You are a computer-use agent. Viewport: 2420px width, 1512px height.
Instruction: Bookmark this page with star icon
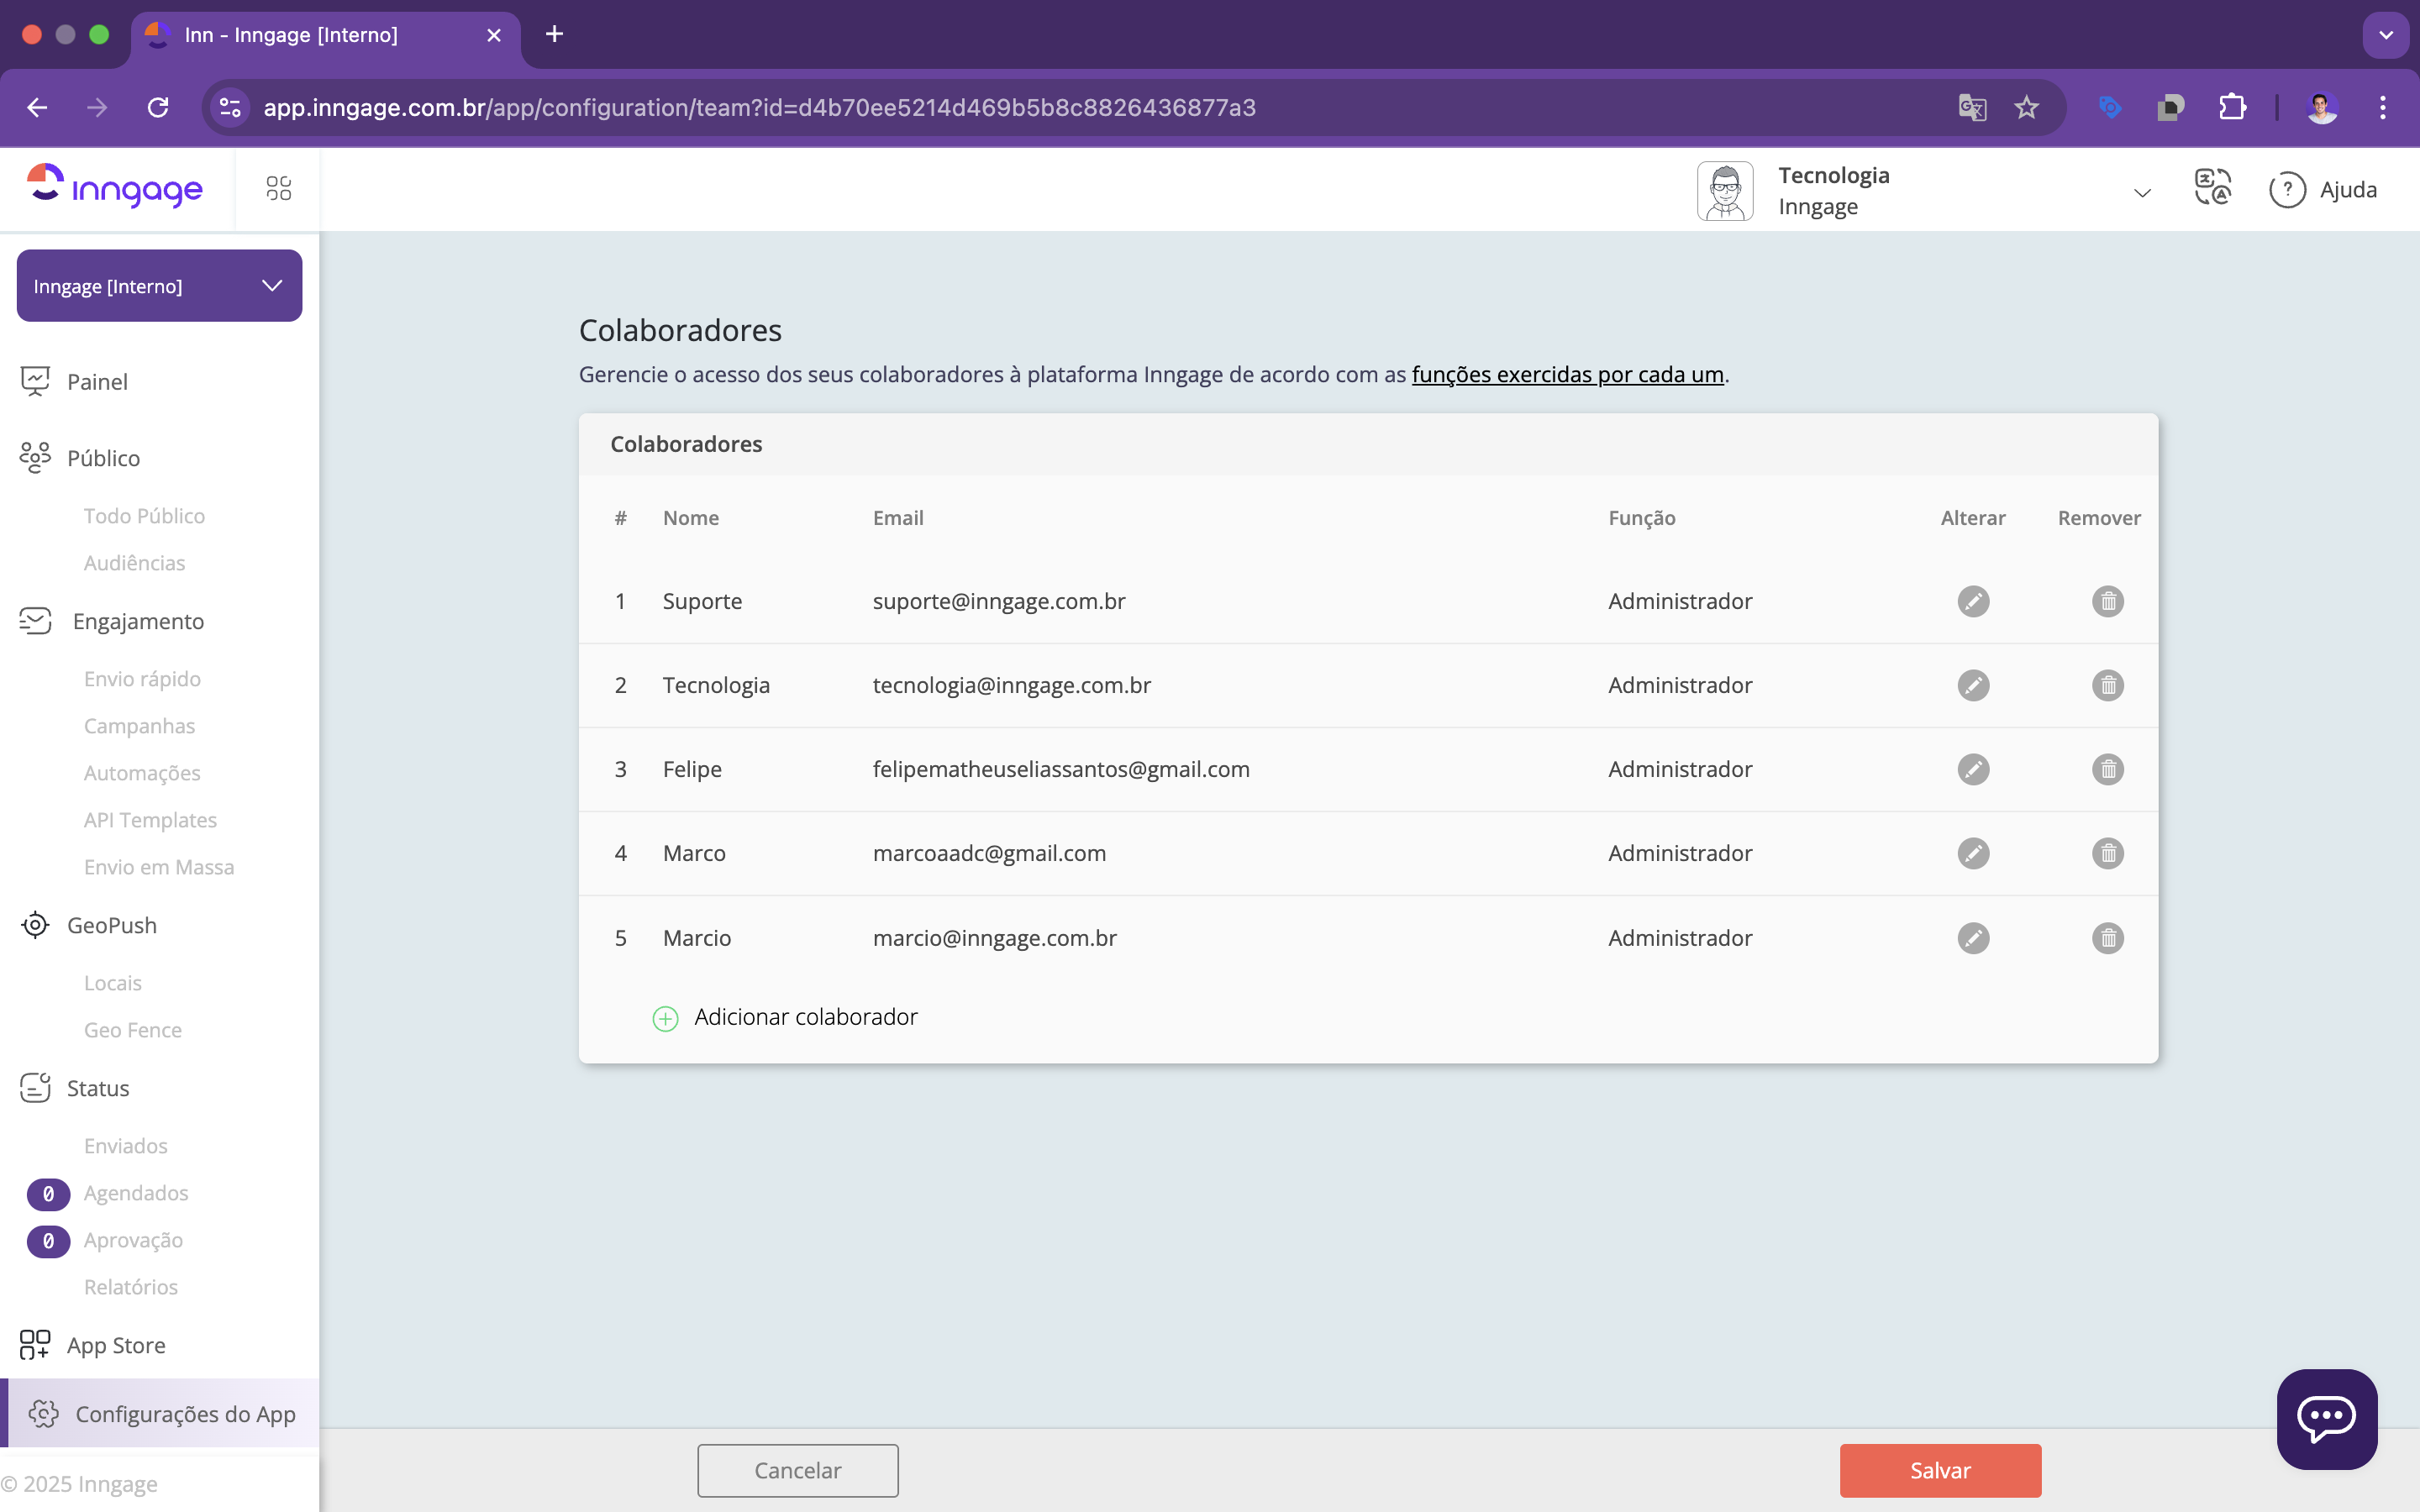(x=2027, y=107)
